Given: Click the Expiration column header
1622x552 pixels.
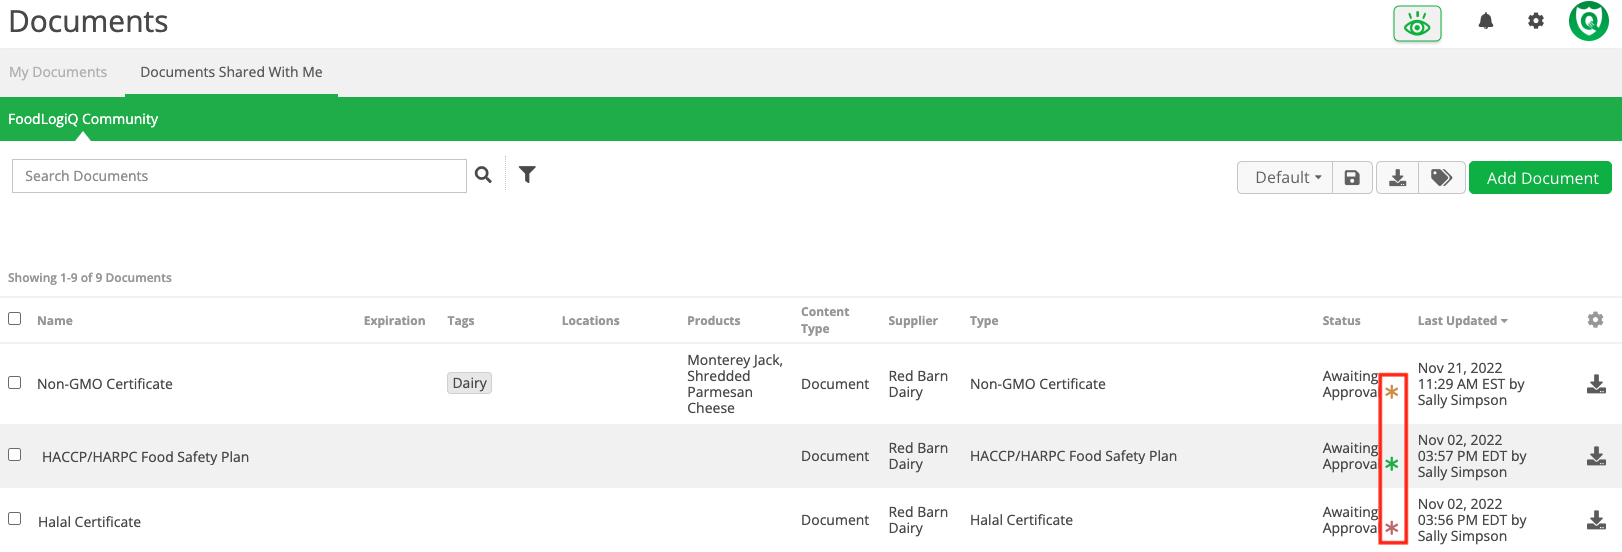Looking at the screenshot, I should [x=394, y=321].
